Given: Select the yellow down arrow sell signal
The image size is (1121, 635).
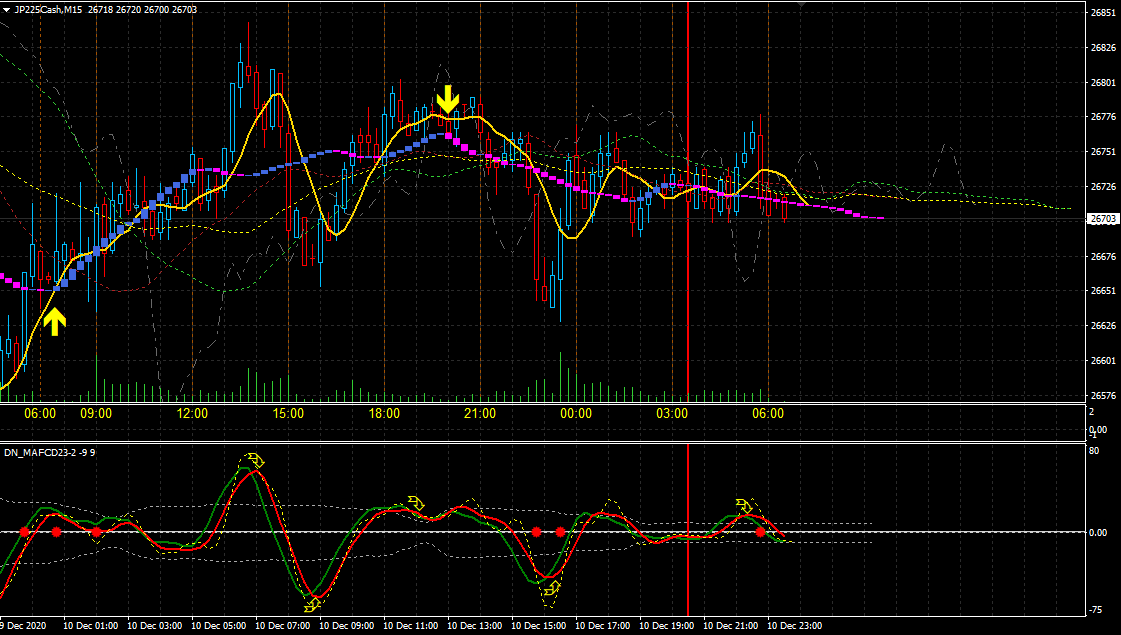Looking at the screenshot, I should tap(448, 99).
